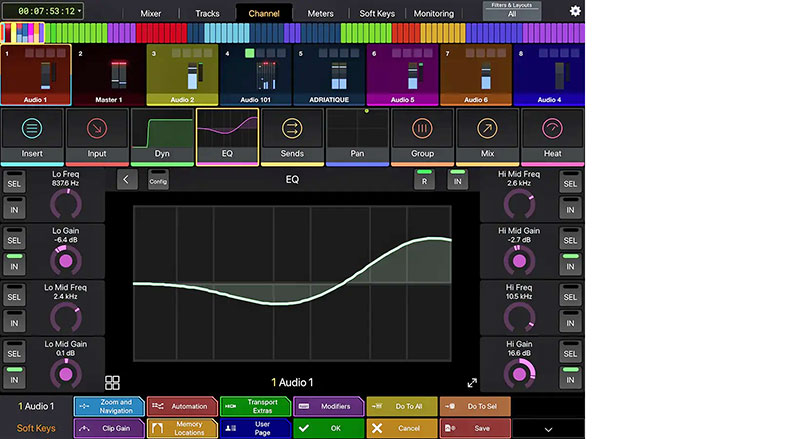Open the Pan function tile
Image resolution: width=800 pixels, height=439 pixels.
(357, 137)
